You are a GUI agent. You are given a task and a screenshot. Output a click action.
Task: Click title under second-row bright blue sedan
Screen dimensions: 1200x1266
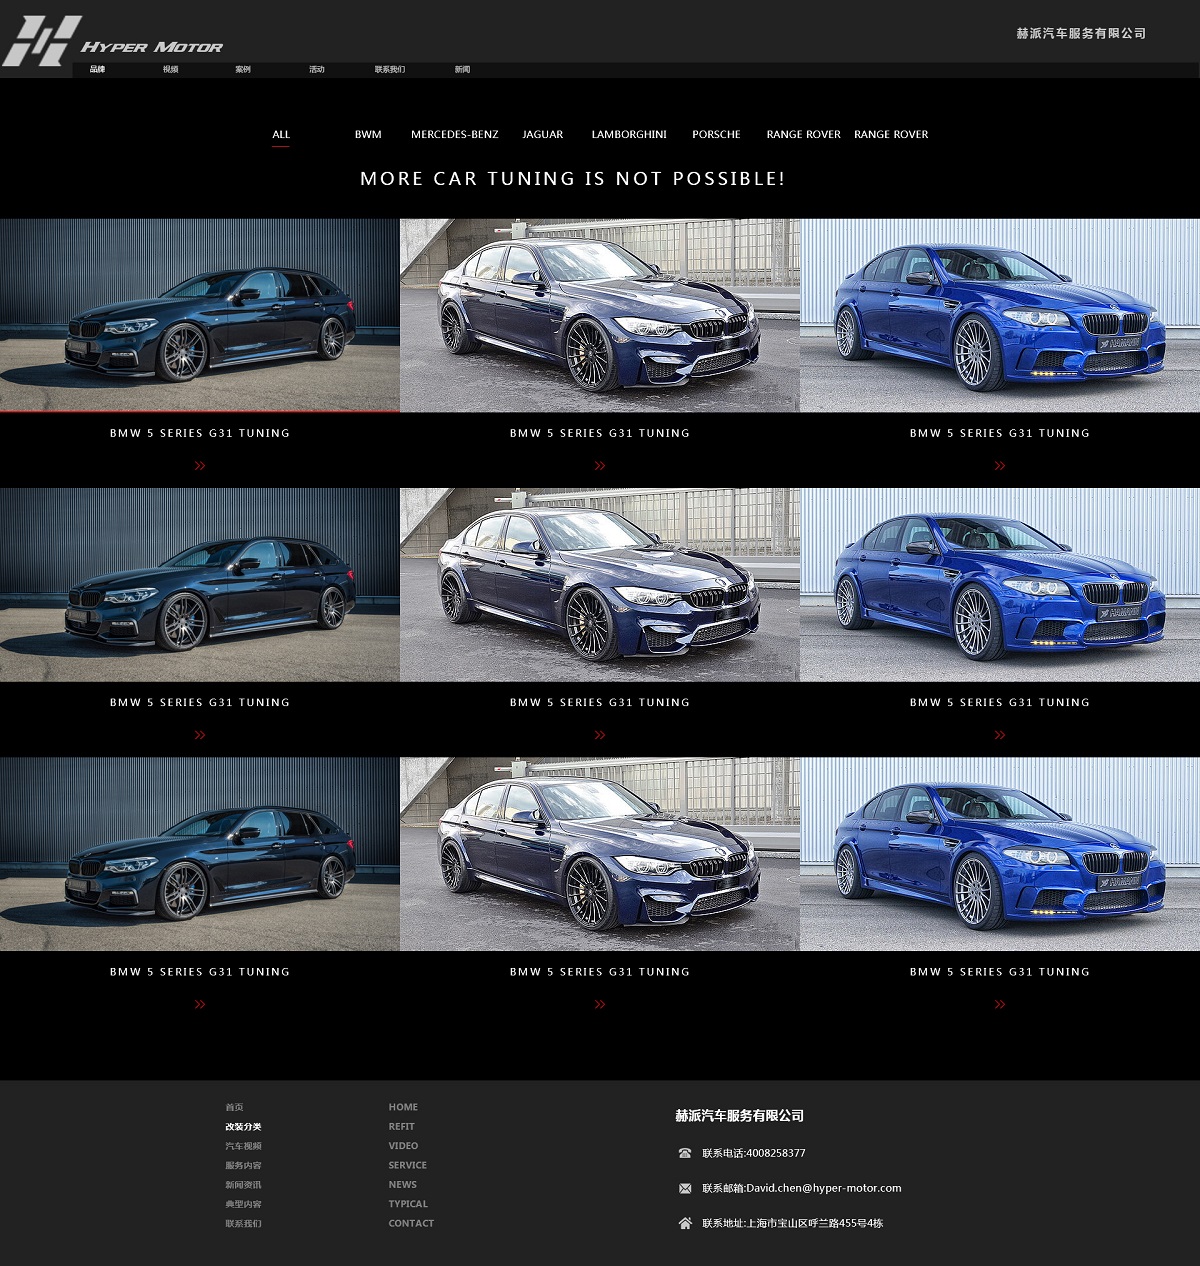[1000, 702]
